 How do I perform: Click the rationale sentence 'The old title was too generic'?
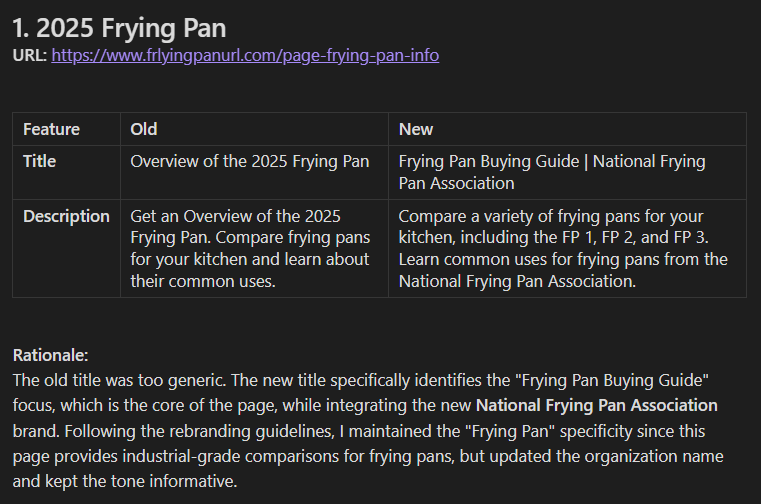[119, 380]
